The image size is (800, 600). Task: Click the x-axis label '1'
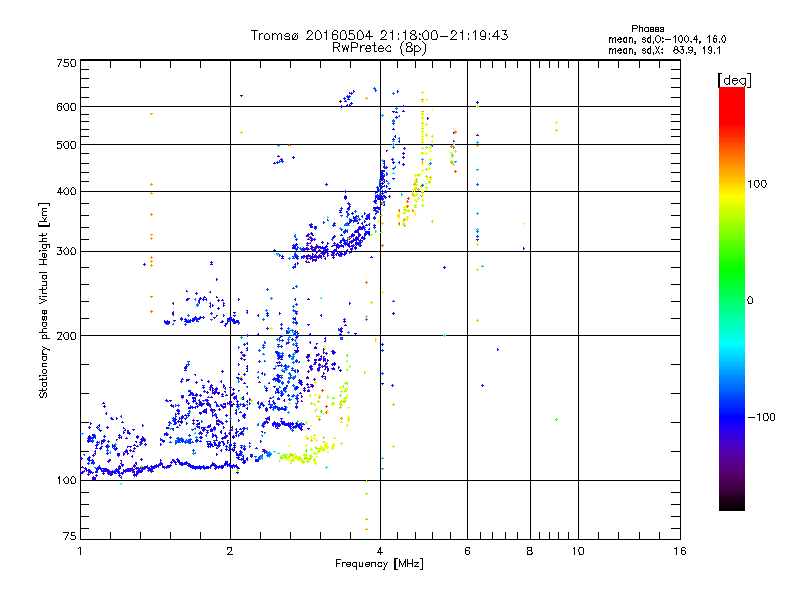click(x=80, y=551)
